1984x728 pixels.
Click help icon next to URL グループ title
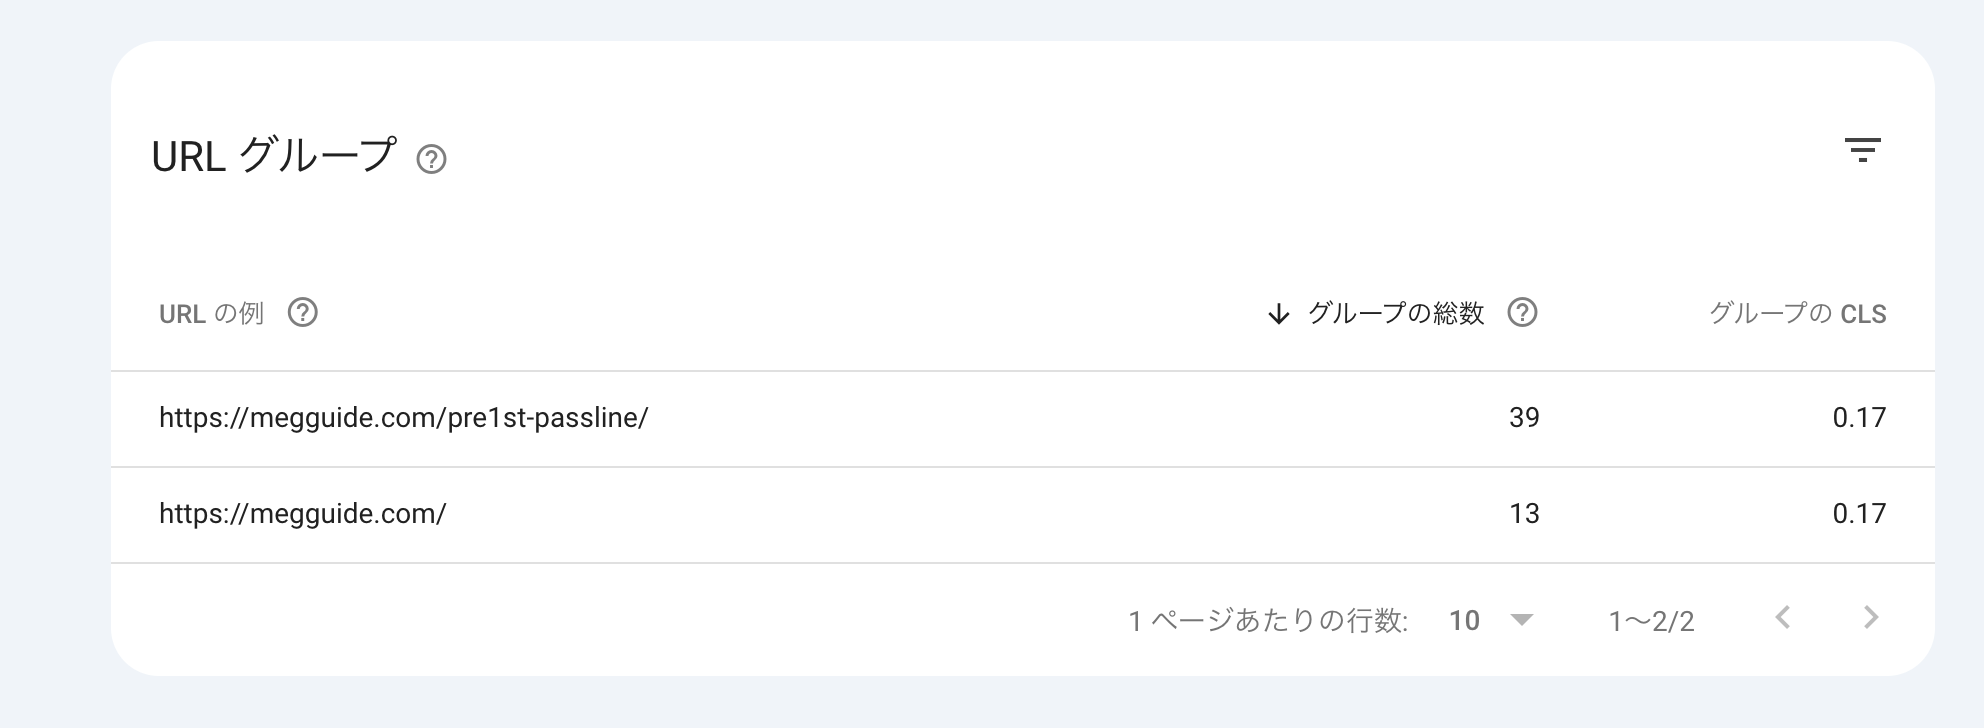[431, 159]
